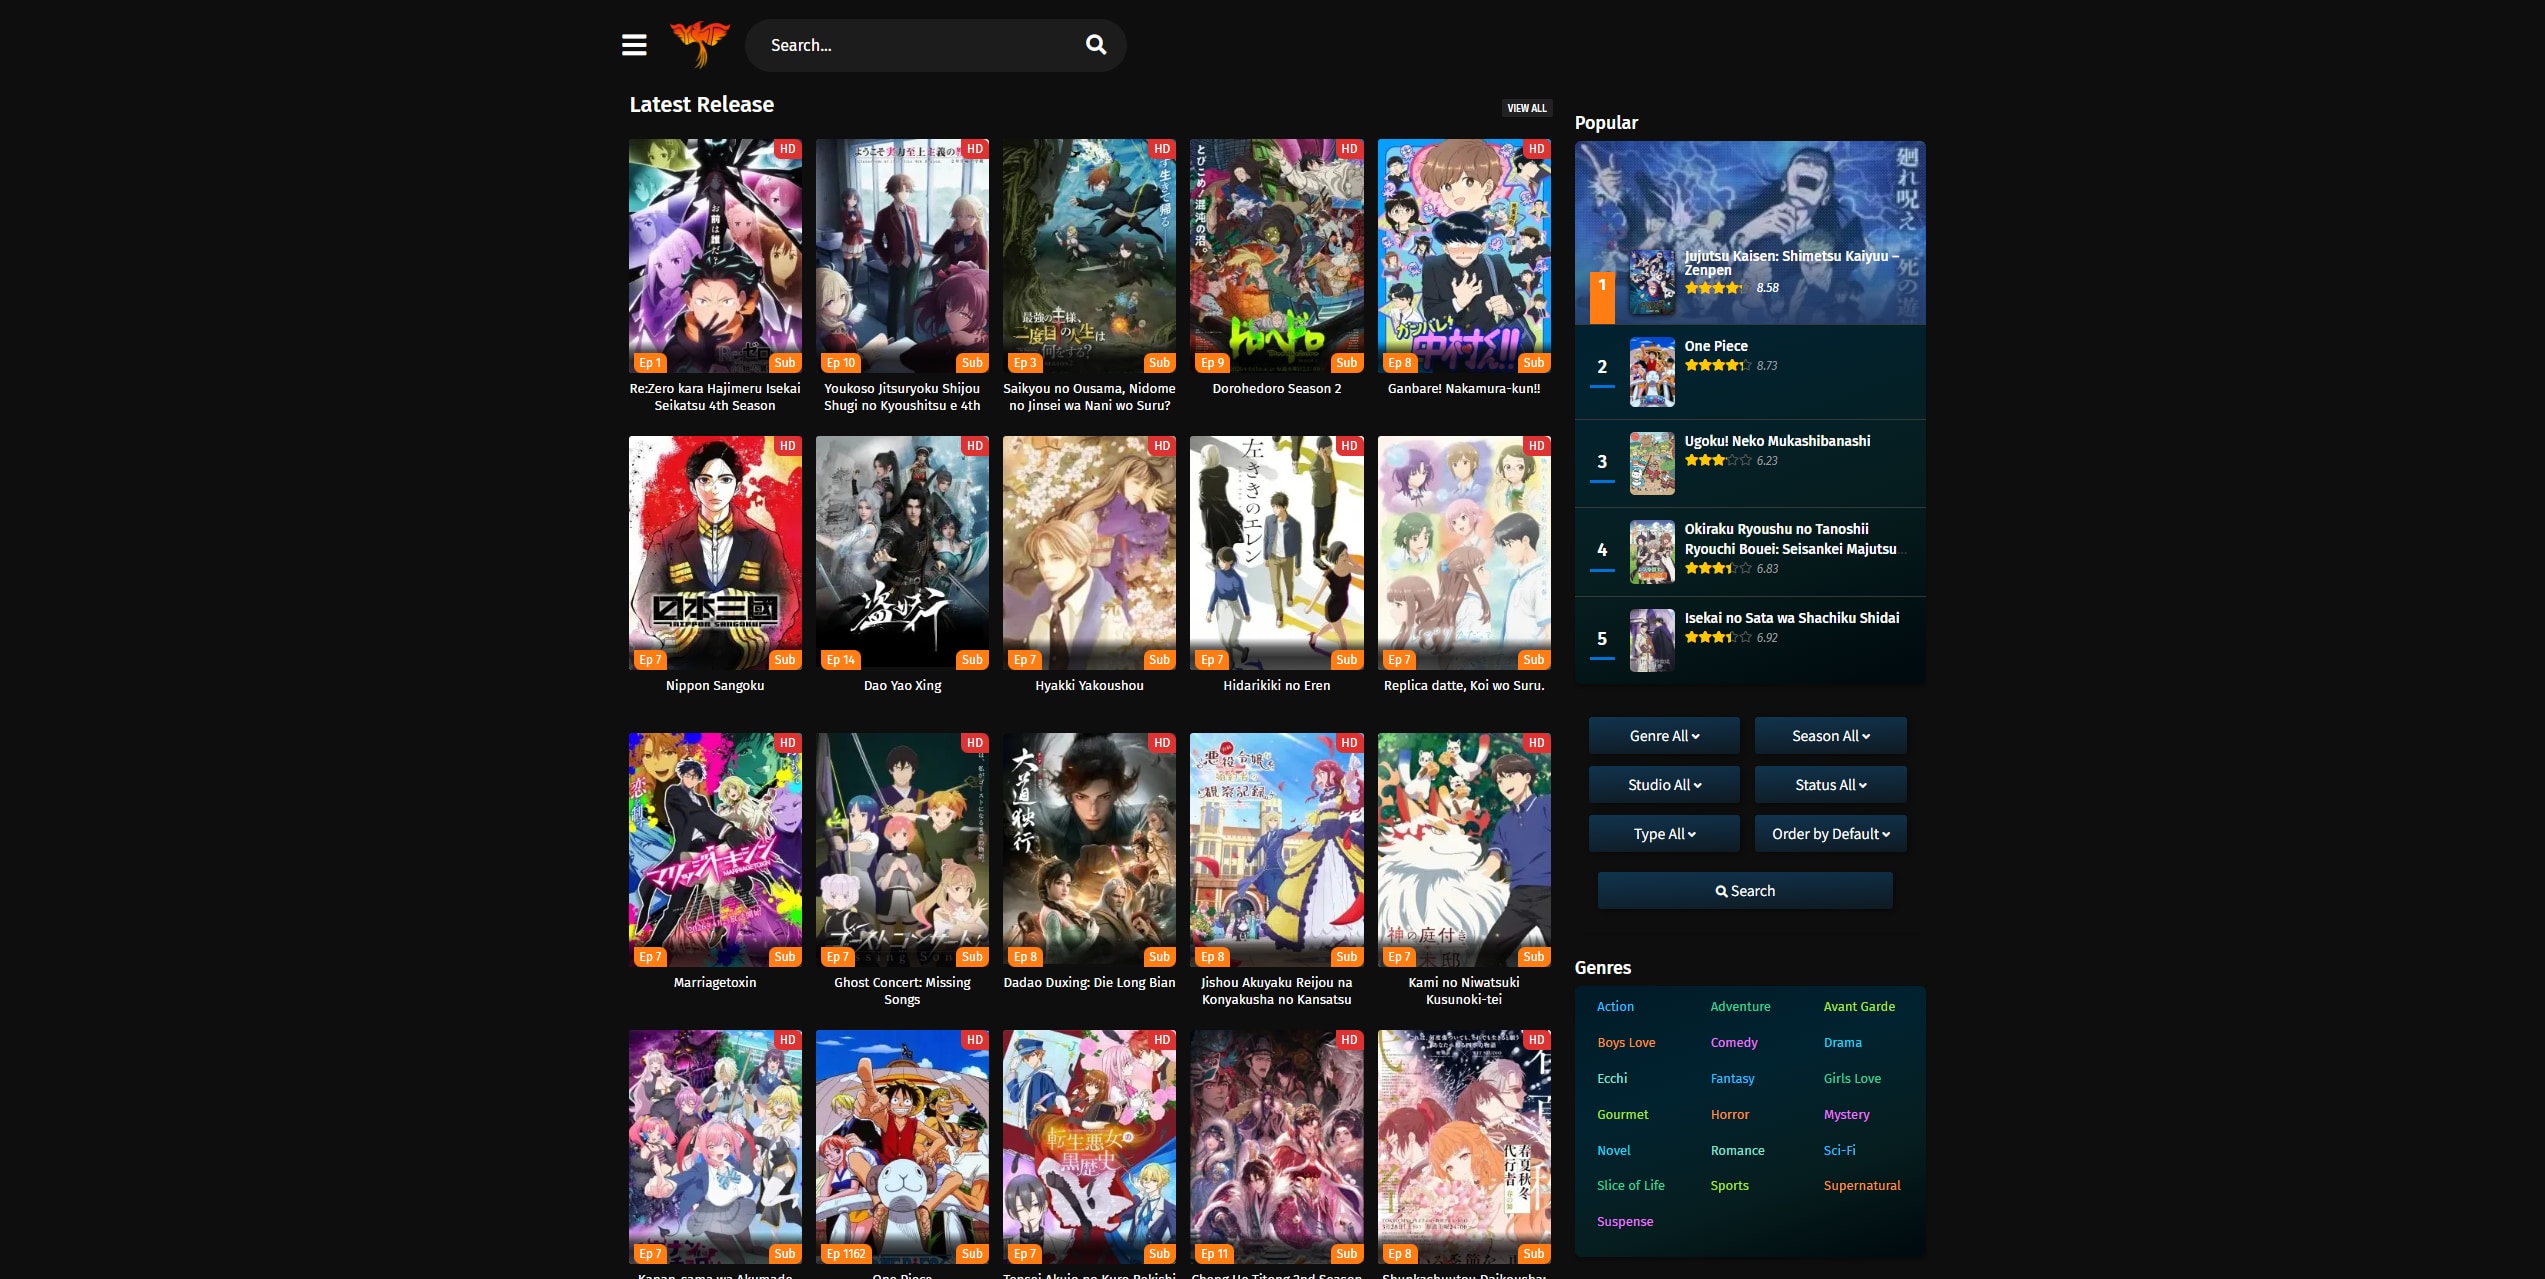
Task: Open the Supernatural genre
Action: 1861,1186
